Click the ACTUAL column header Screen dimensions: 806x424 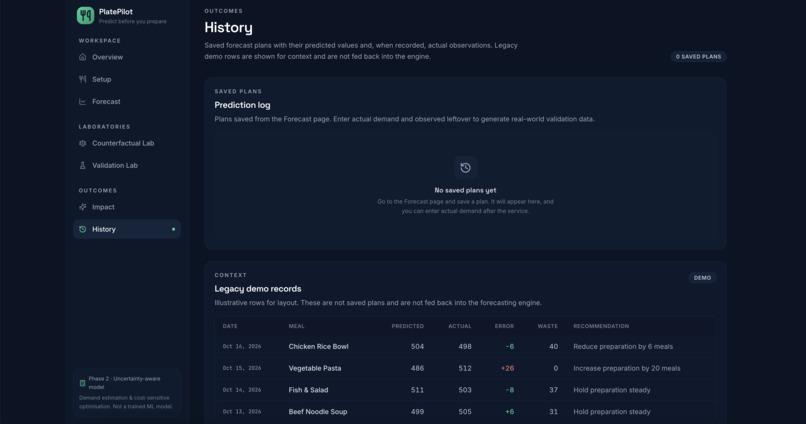[460, 326]
